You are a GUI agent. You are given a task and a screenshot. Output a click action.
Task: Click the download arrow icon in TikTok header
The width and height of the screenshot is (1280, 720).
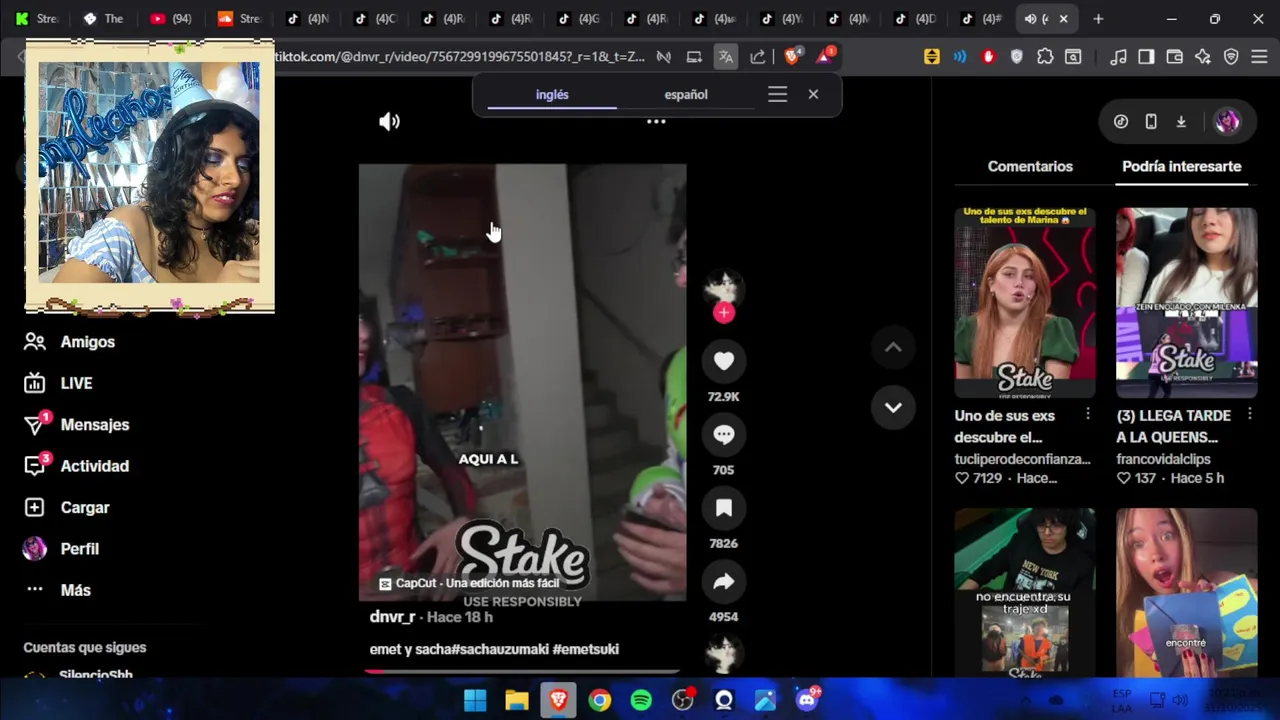1181,121
